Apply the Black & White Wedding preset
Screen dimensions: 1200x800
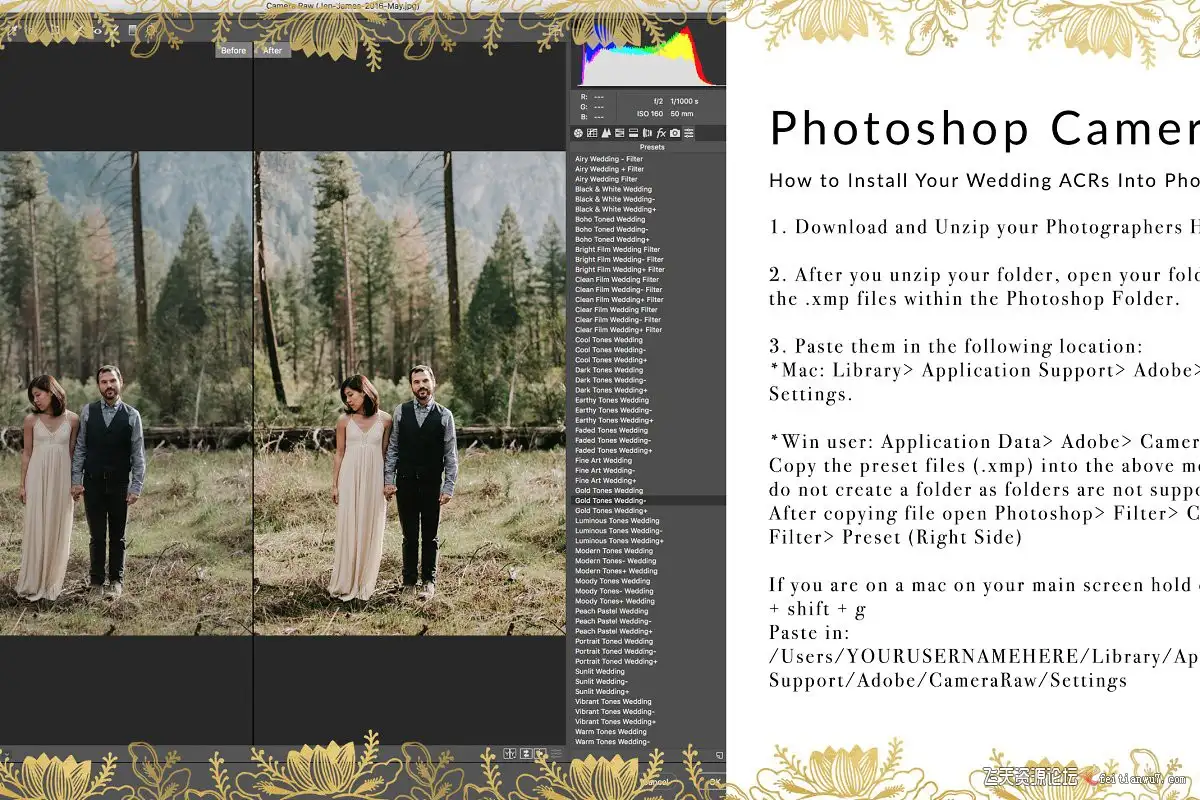[613, 189]
